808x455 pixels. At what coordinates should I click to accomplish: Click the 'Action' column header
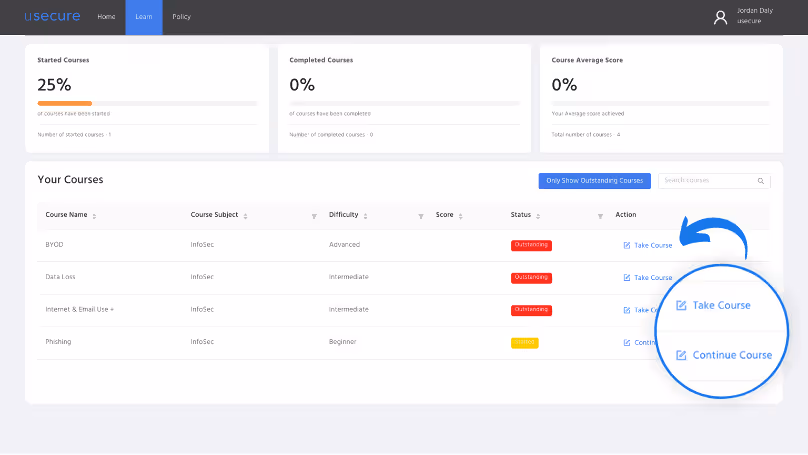click(626, 215)
